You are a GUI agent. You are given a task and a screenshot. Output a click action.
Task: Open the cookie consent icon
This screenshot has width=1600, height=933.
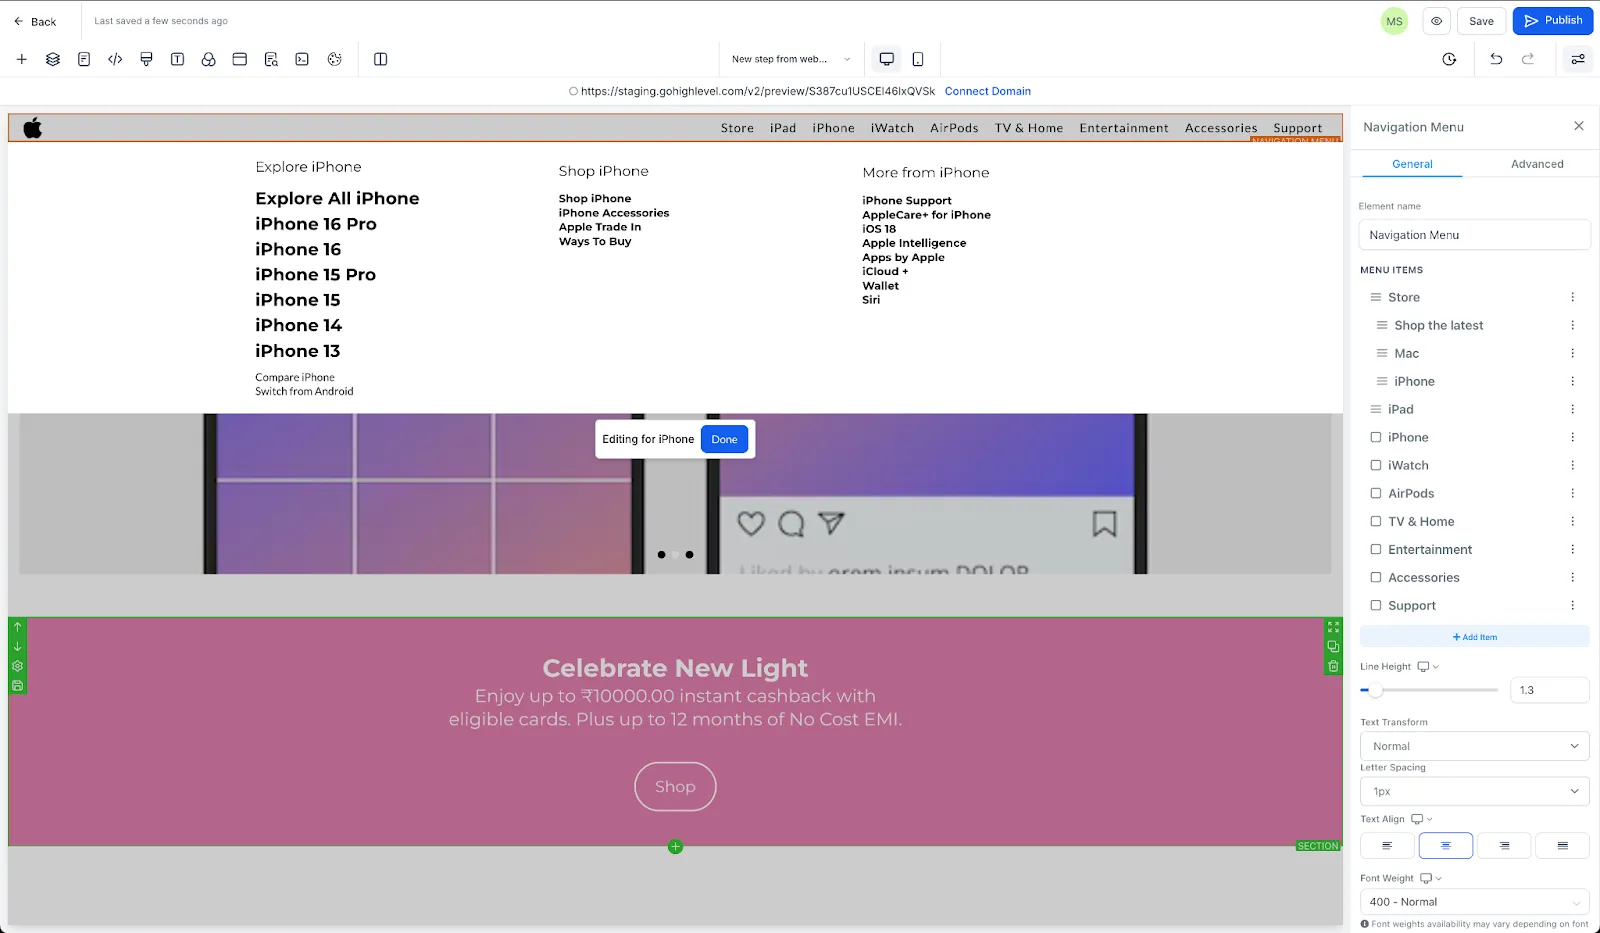[x=334, y=59]
